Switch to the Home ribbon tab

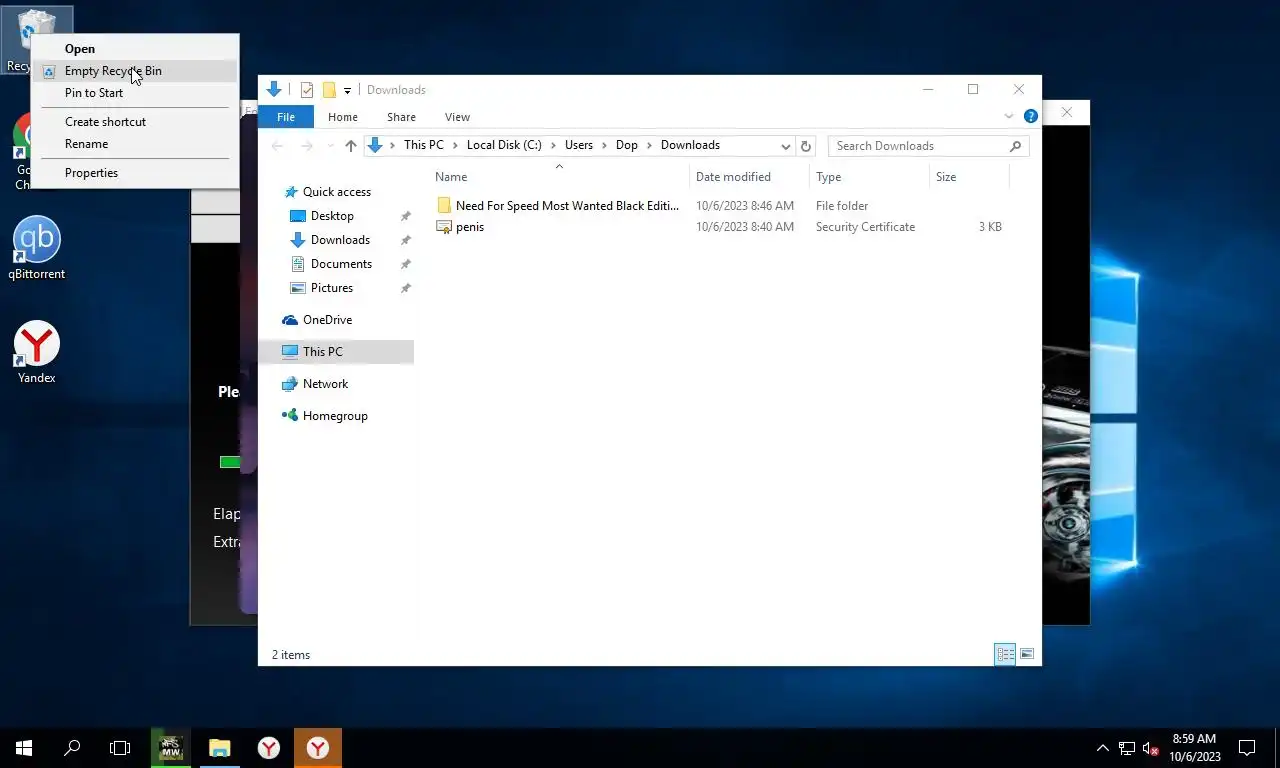(x=343, y=117)
